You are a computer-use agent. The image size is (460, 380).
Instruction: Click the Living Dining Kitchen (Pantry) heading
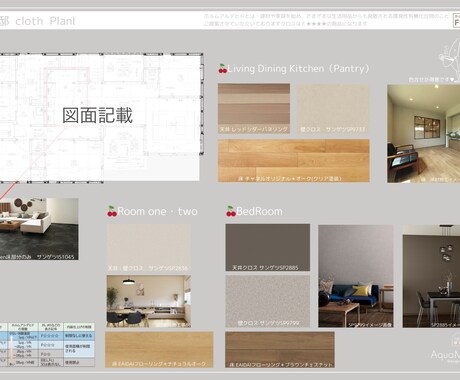pyautogui.click(x=298, y=69)
